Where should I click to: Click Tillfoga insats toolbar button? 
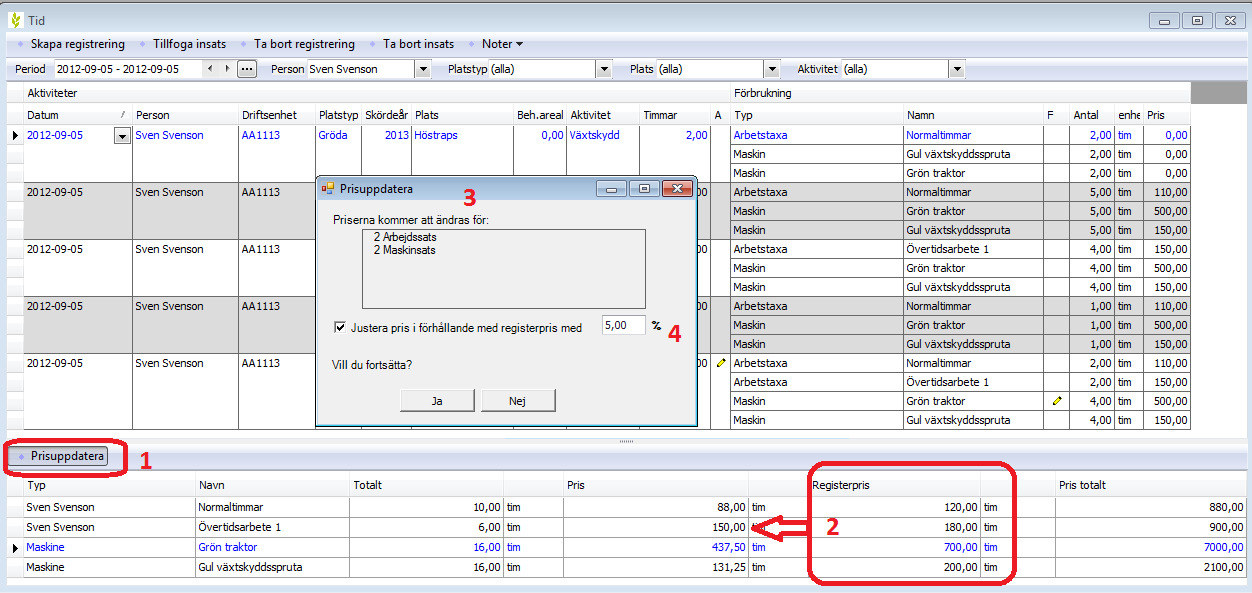click(x=189, y=44)
